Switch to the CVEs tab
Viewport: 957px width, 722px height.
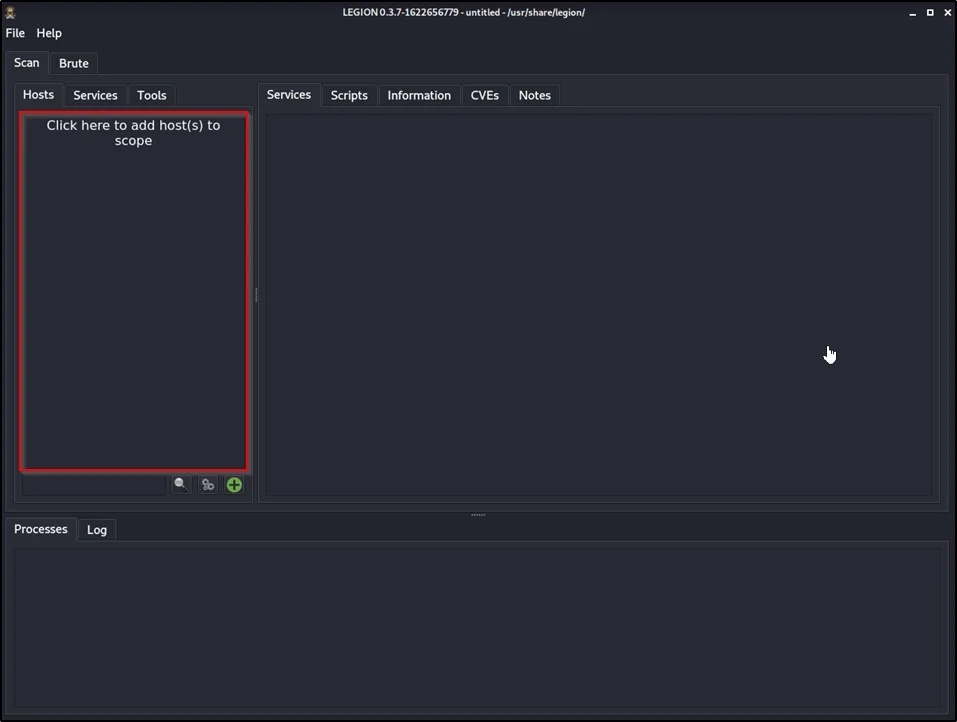(x=485, y=96)
